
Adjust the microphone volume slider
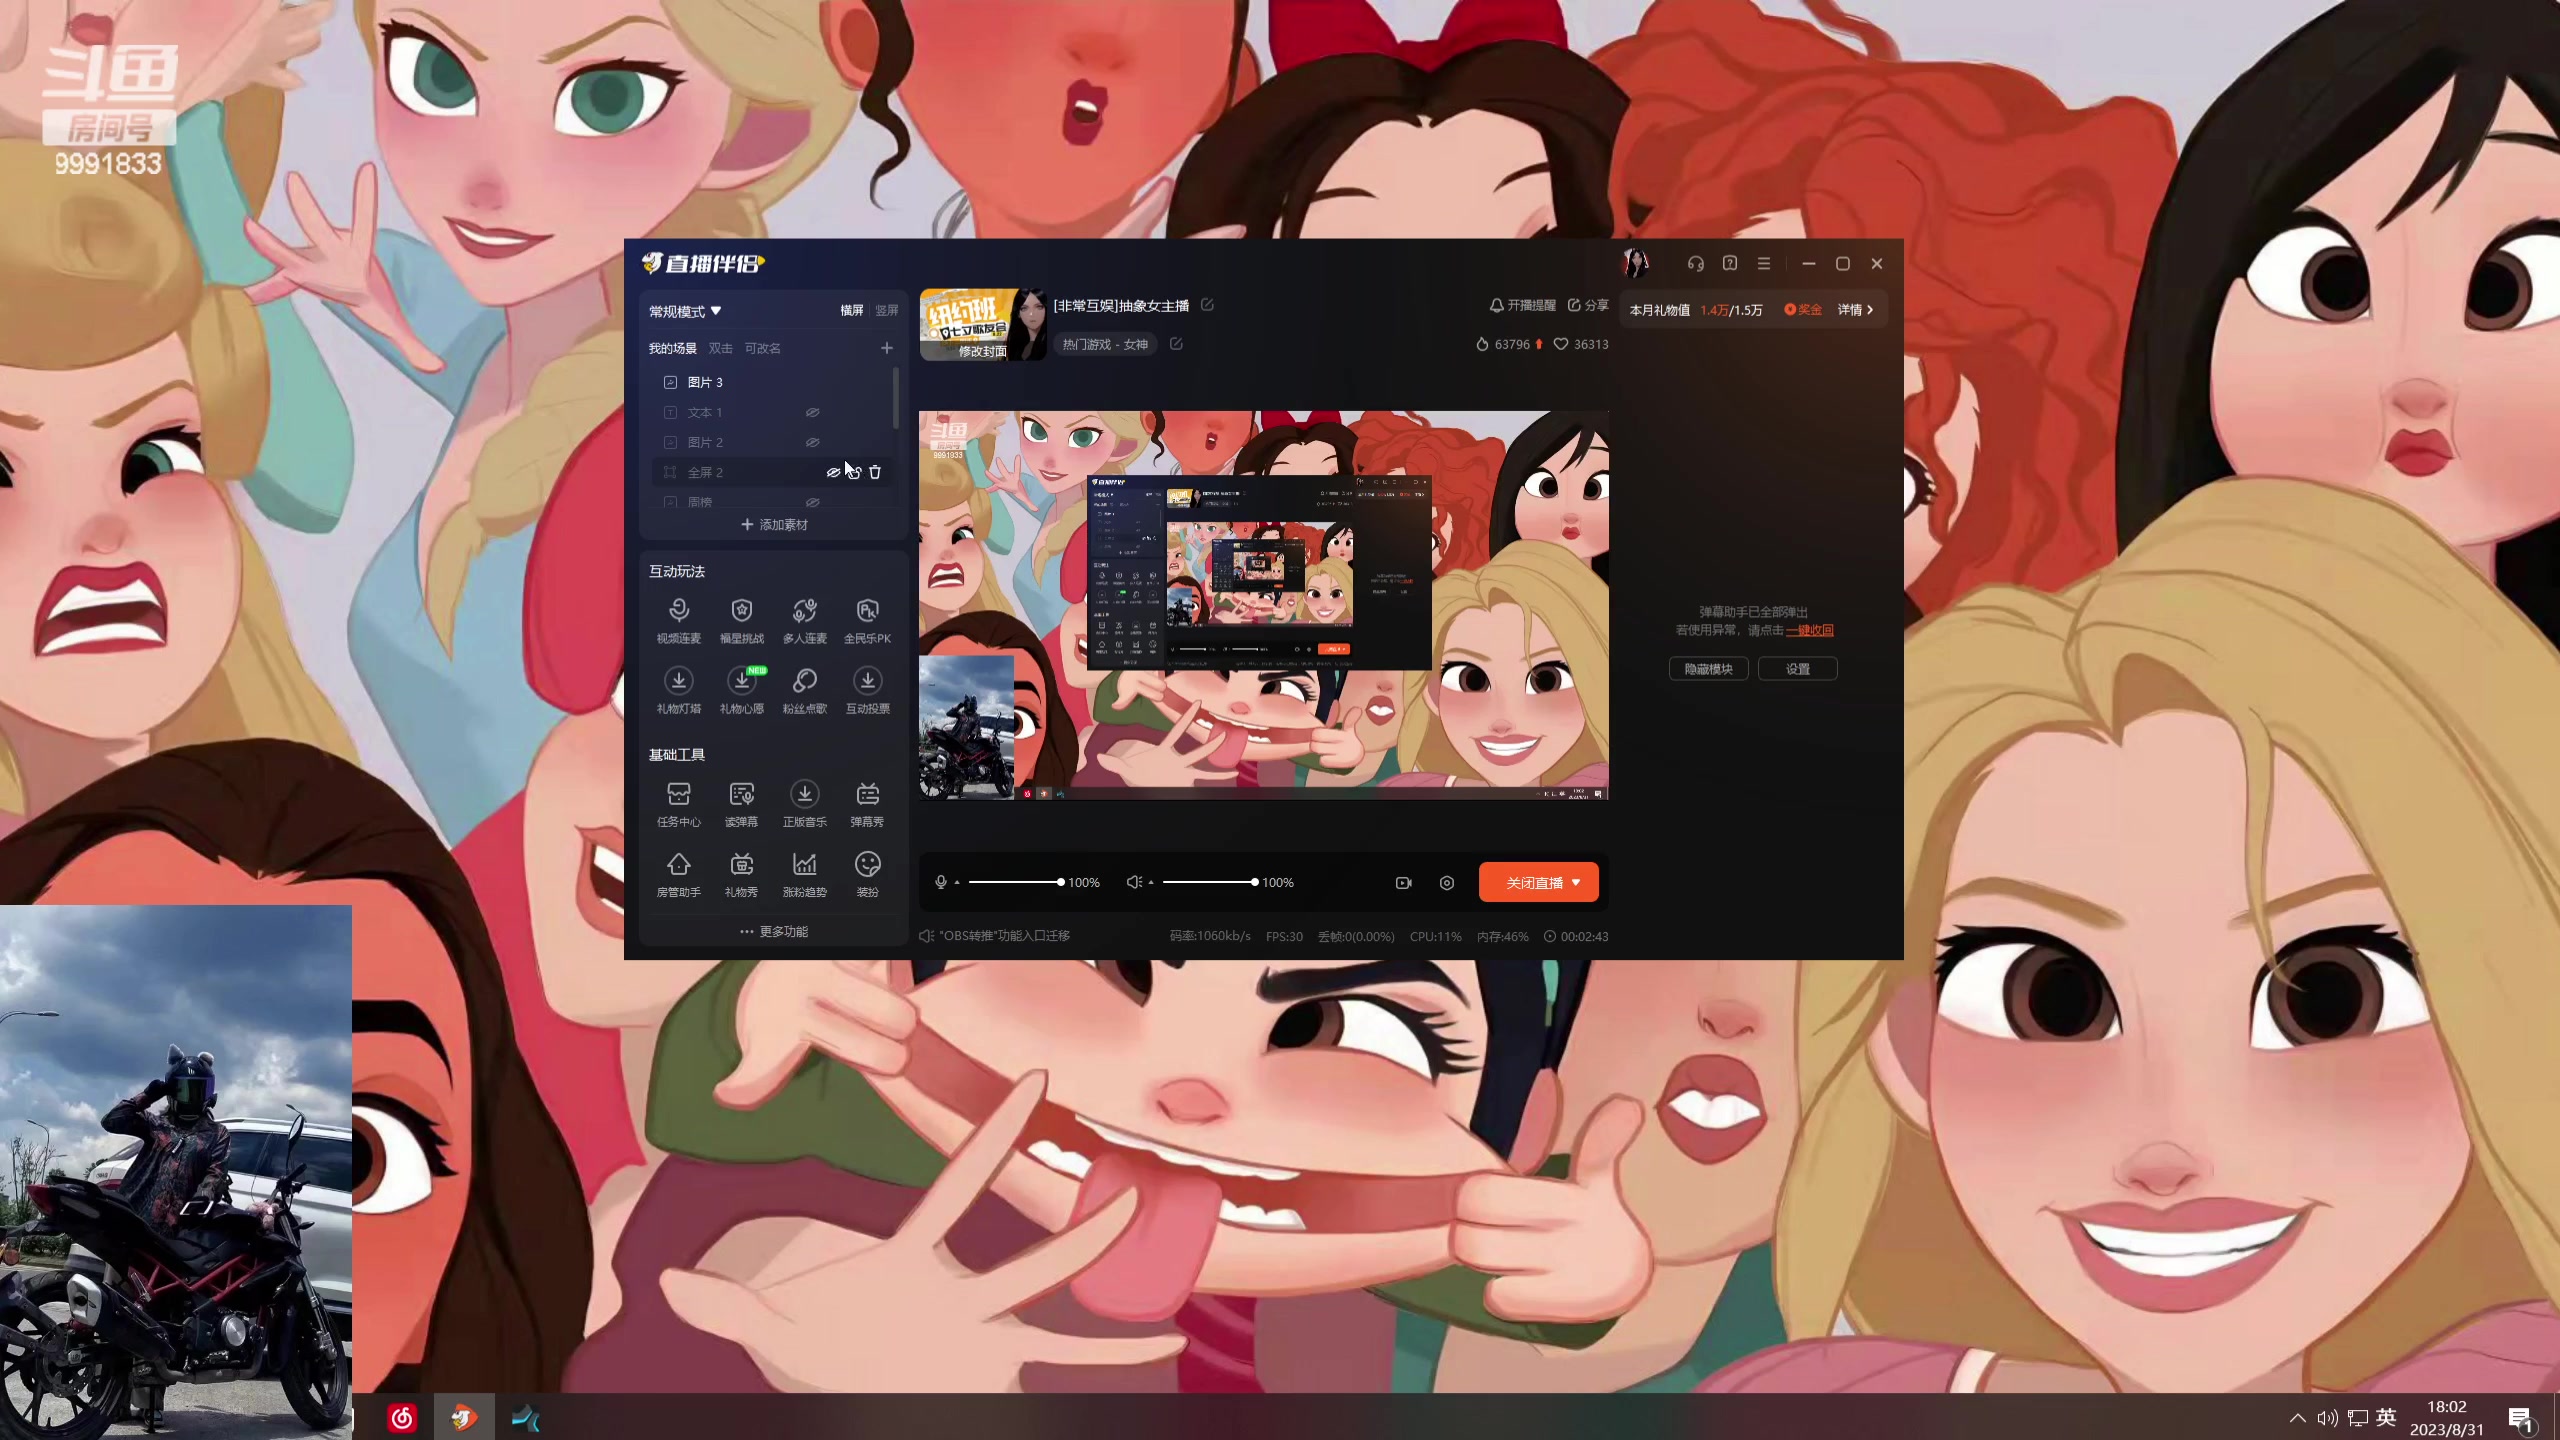coord(1014,882)
